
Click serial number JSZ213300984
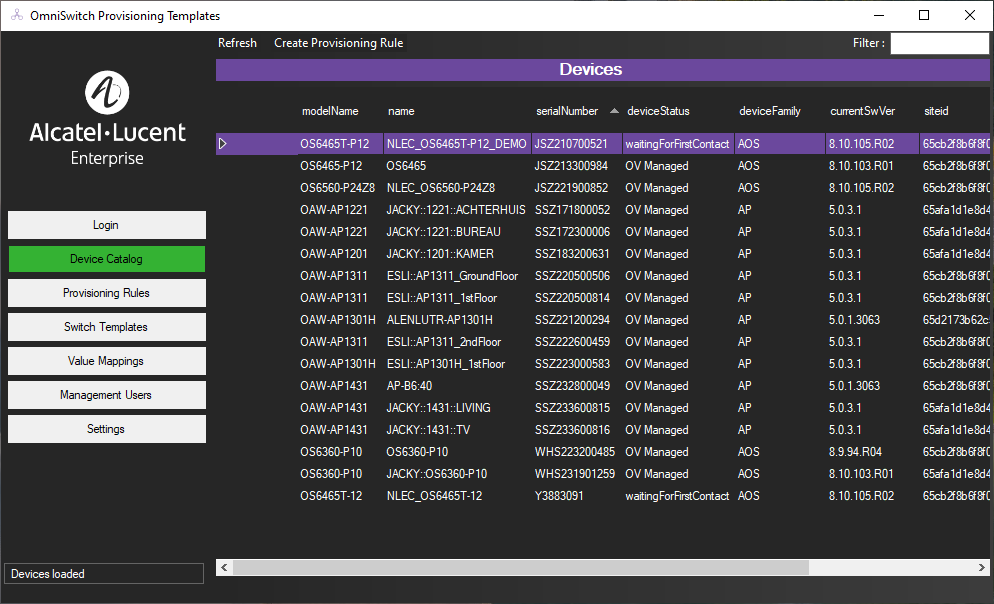click(x=571, y=166)
